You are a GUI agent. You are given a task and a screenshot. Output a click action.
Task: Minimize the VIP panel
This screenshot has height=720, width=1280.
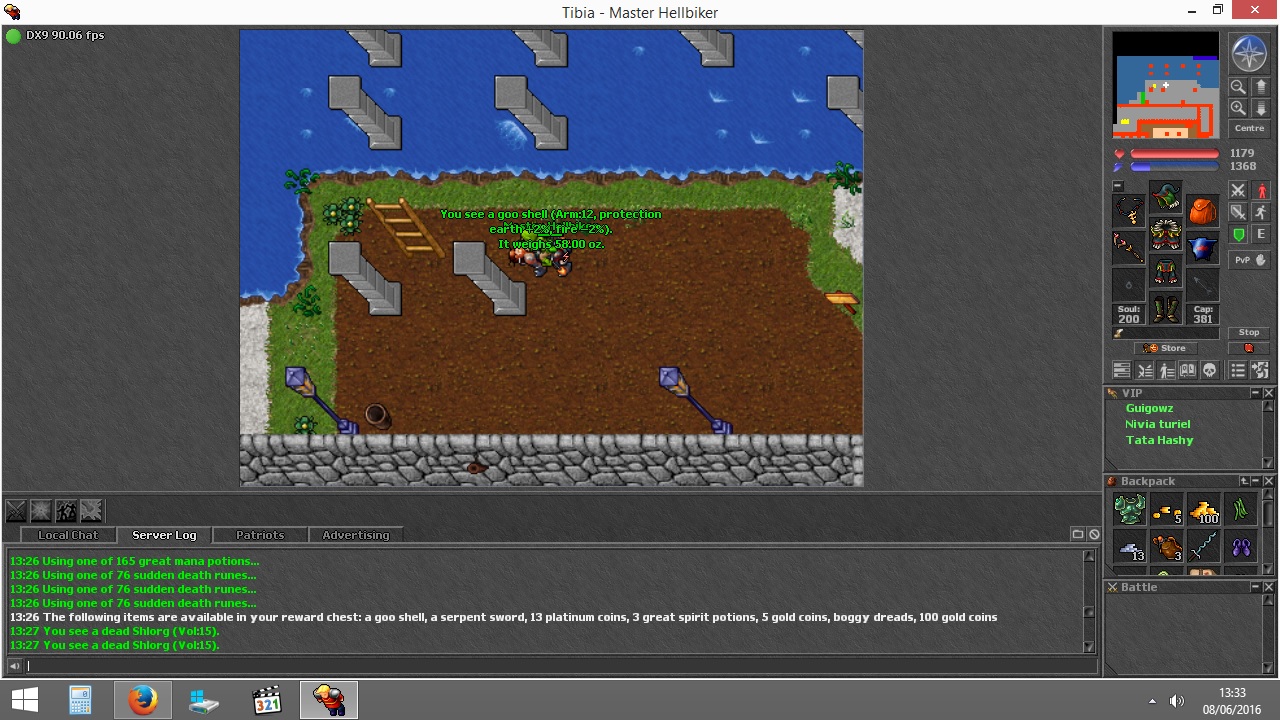[1256, 393]
